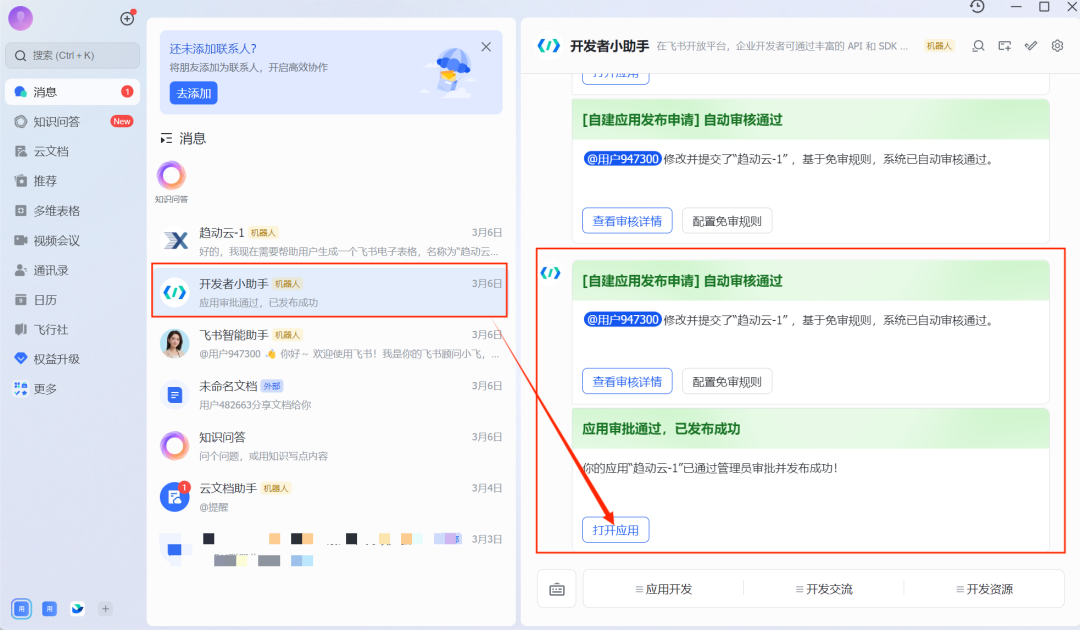
Task: Open the pinned 知识问答 shortcut avatar
Action: 172,176
